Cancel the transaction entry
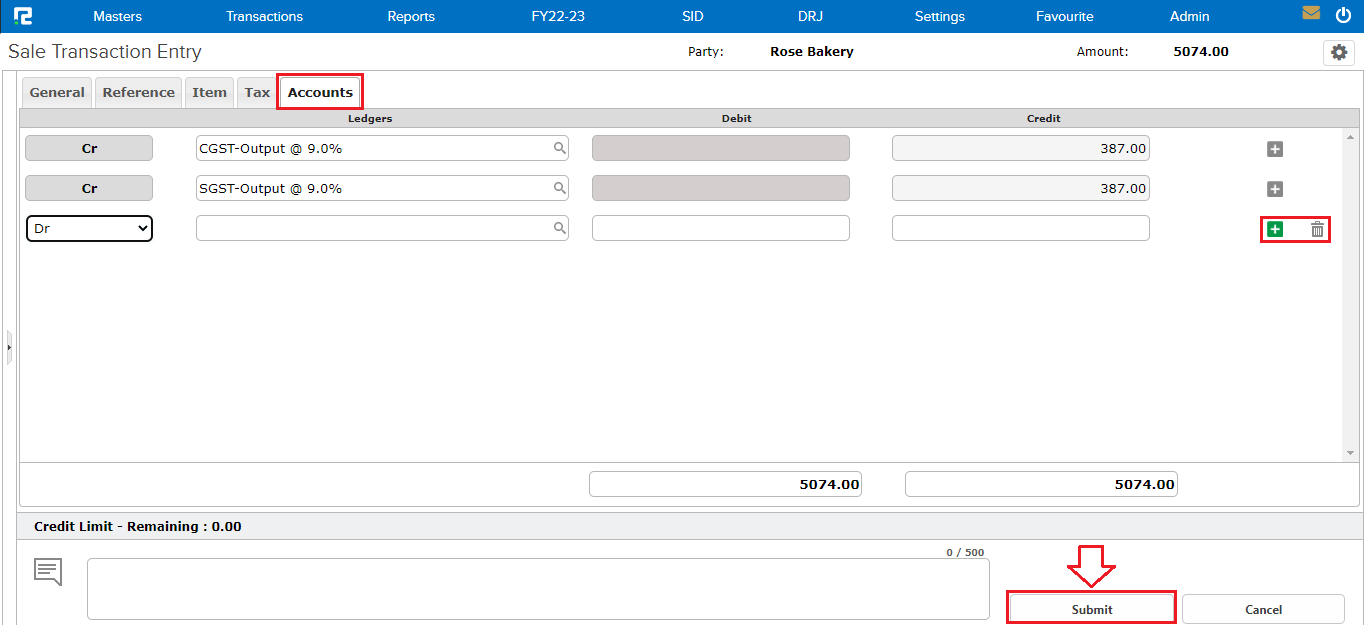The image size is (1364, 625). coord(1263,609)
